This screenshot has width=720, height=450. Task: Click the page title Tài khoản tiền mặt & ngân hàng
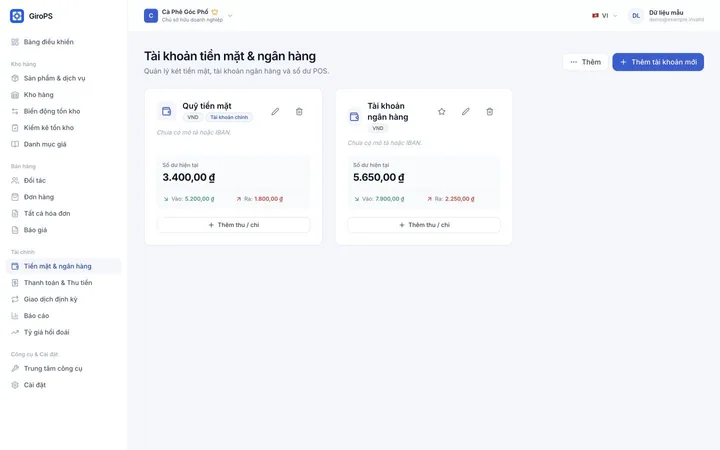[230, 56]
